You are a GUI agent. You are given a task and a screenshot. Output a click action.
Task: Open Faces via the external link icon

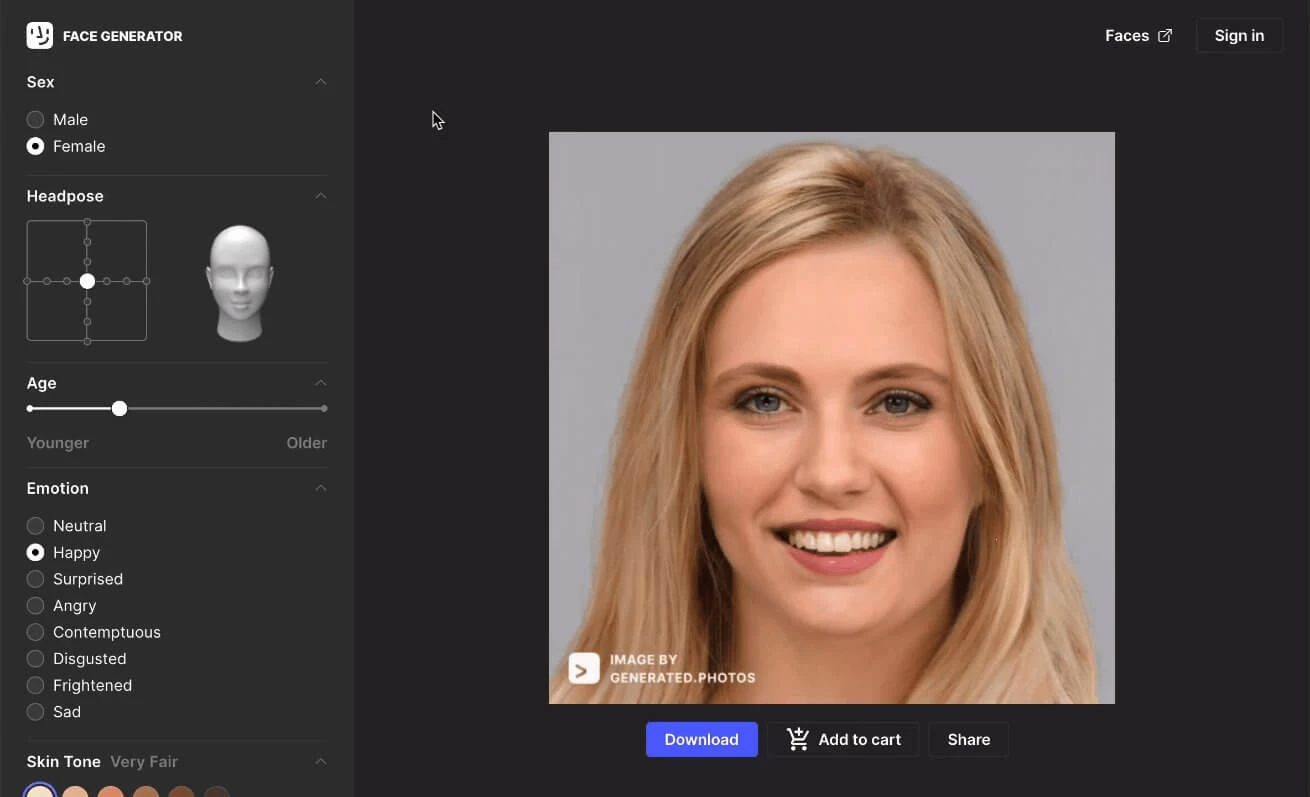tap(1164, 35)
